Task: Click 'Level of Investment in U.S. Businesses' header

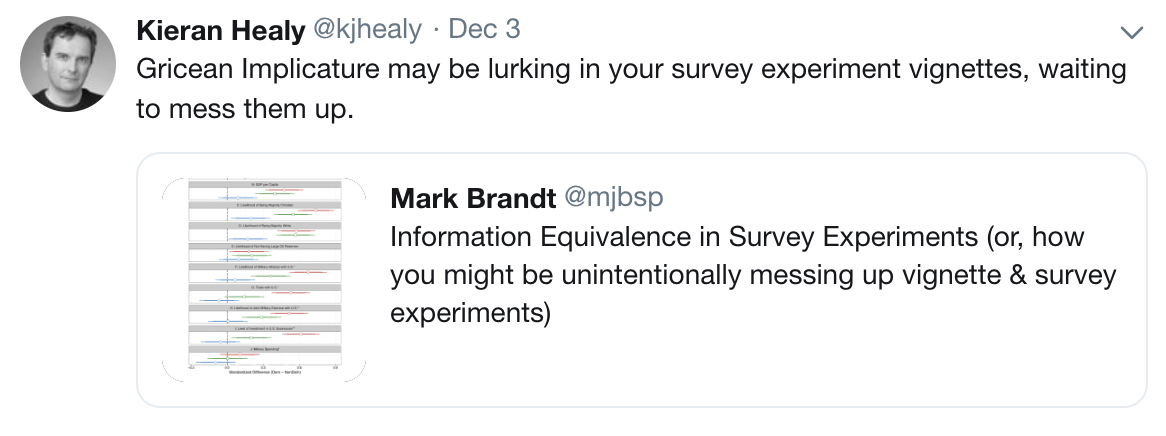Action: click(x=265, y=328)
